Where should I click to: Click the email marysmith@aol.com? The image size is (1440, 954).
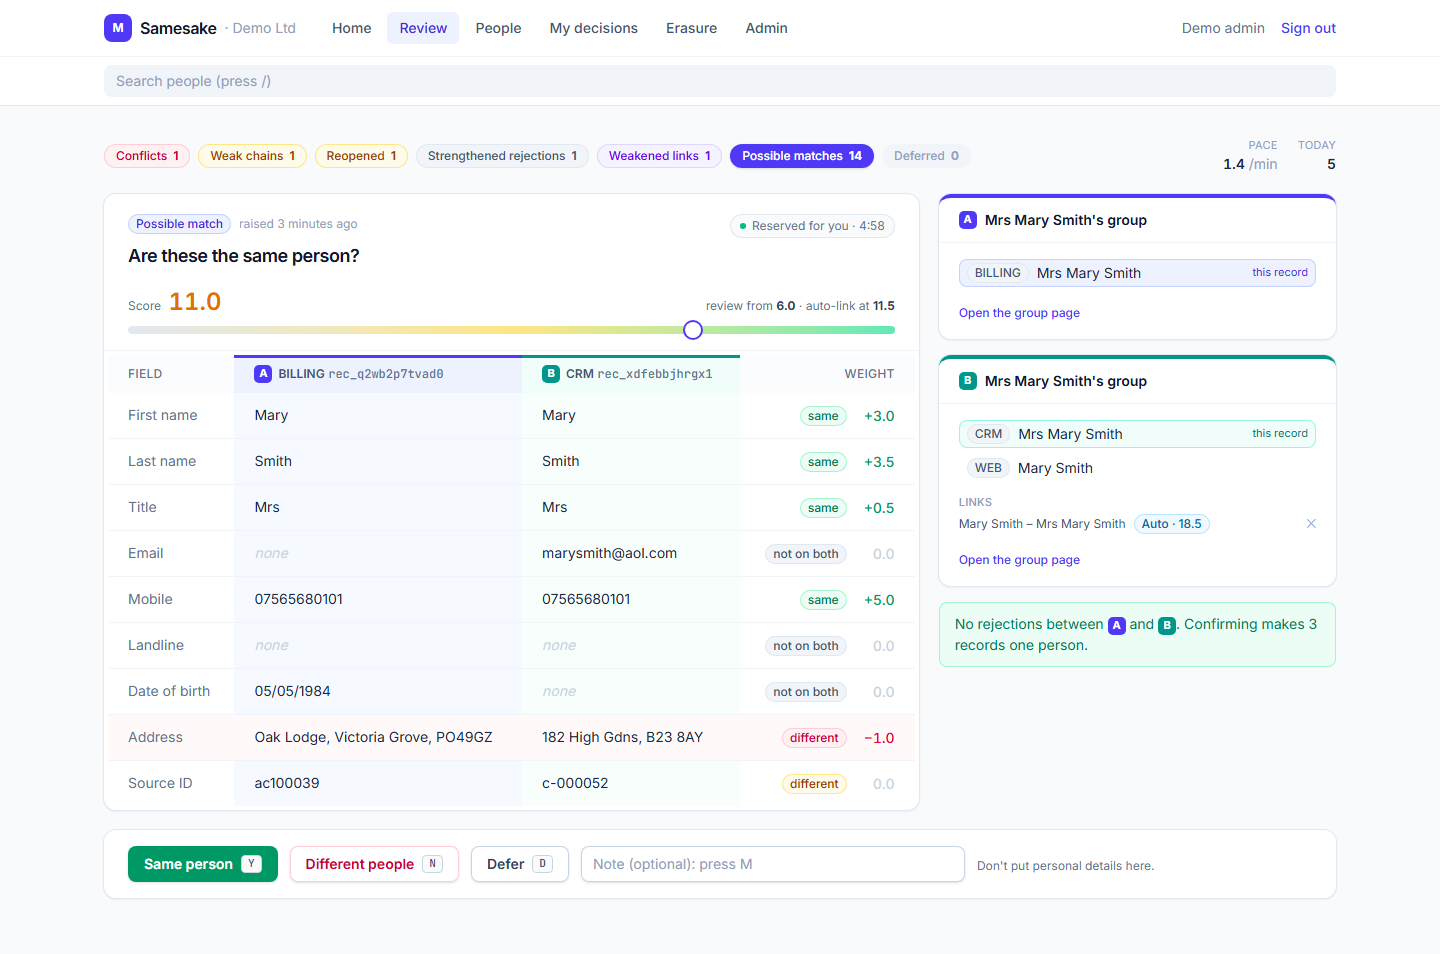(x=609, y=553)
